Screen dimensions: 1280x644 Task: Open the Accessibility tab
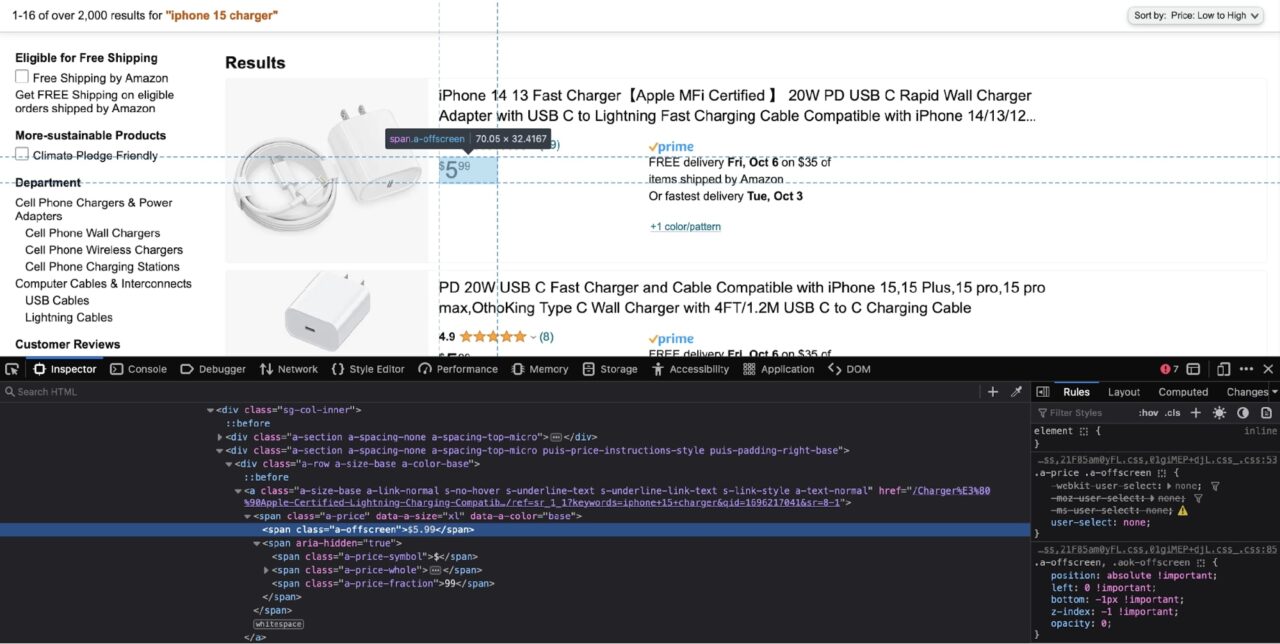(690, 369)
